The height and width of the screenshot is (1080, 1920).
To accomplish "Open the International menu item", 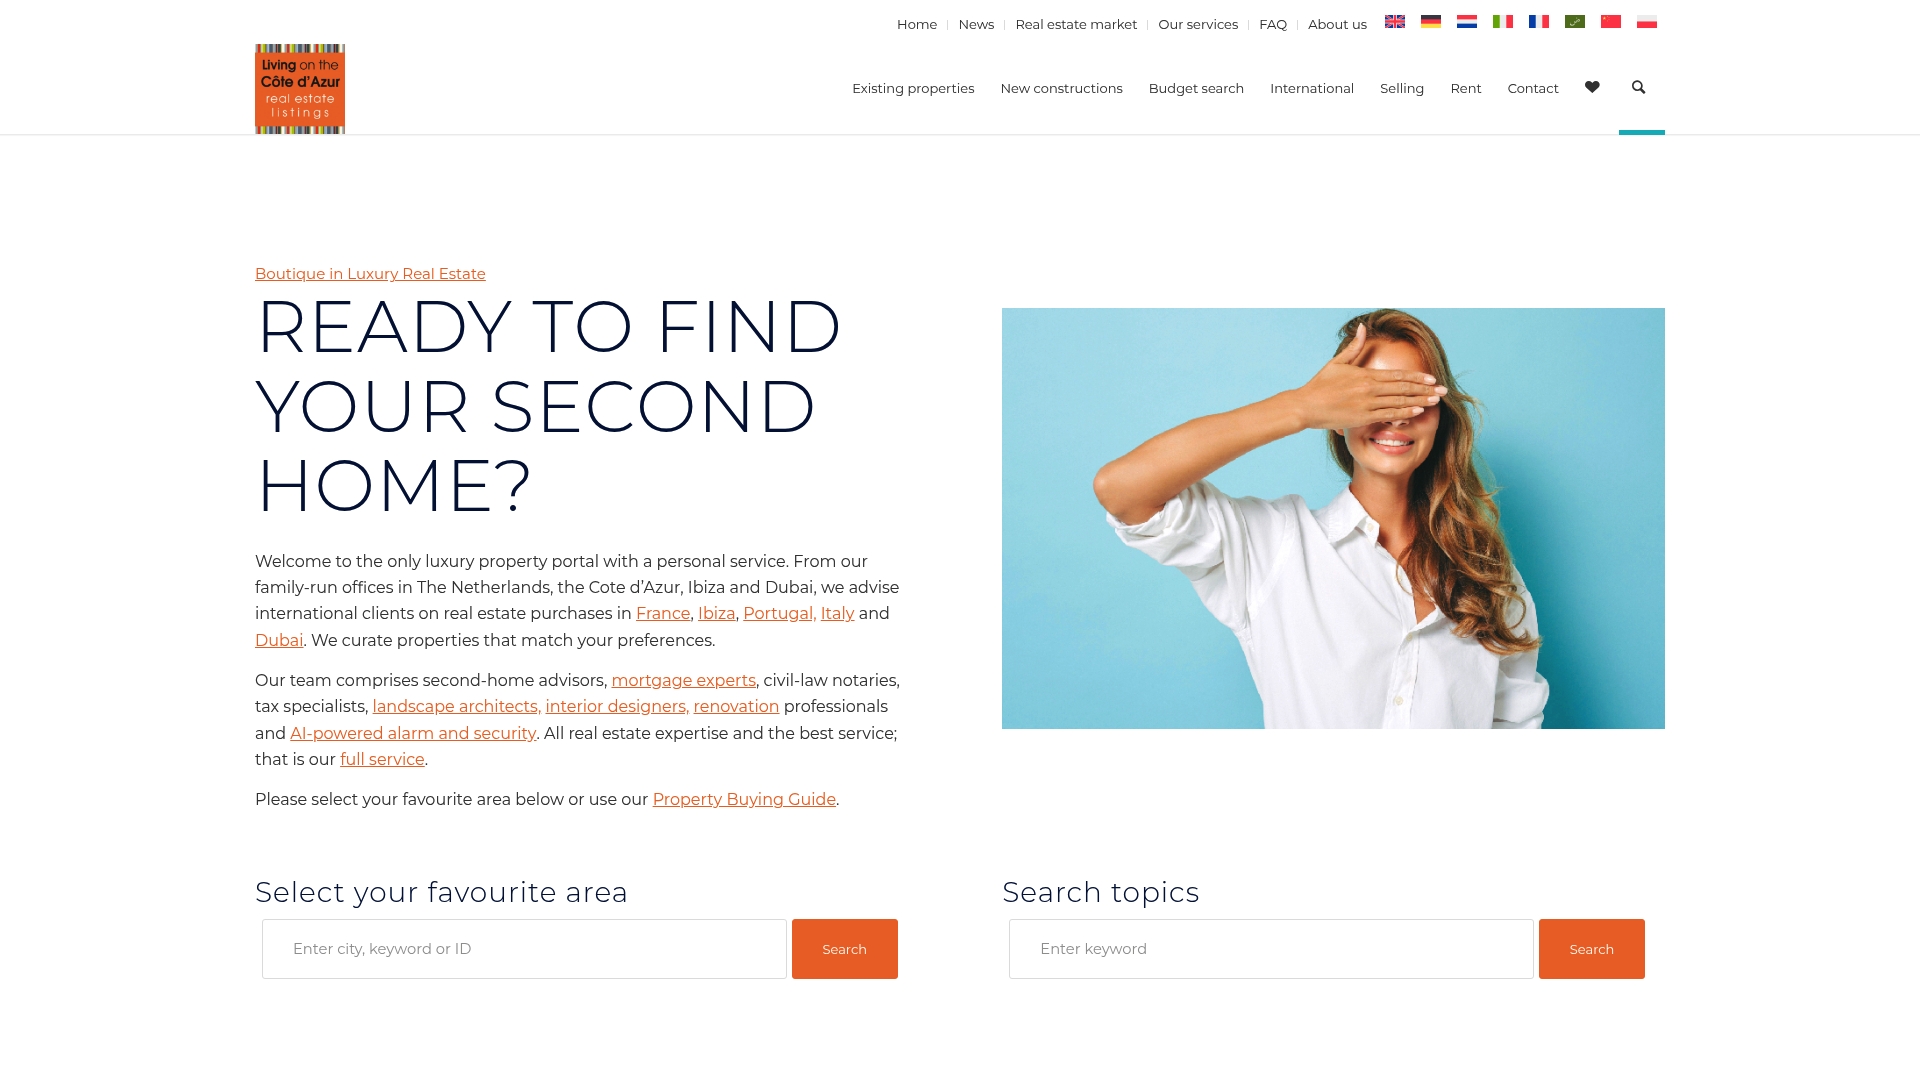I will pos(1311,89).
